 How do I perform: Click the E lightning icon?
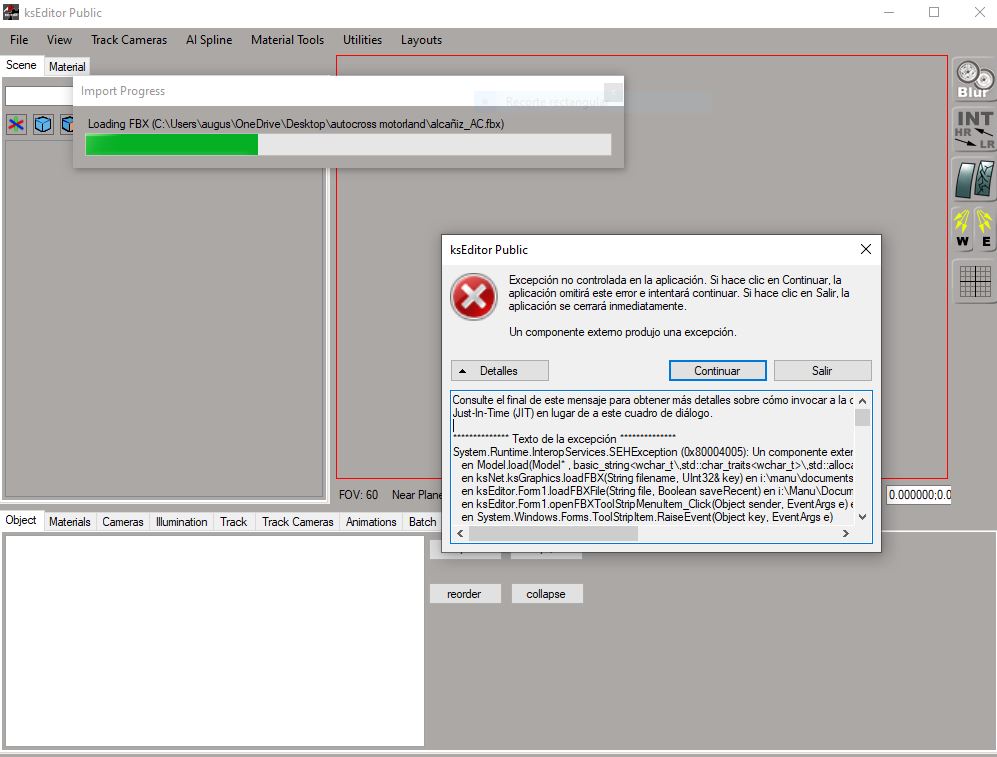[x=985, y=228]
